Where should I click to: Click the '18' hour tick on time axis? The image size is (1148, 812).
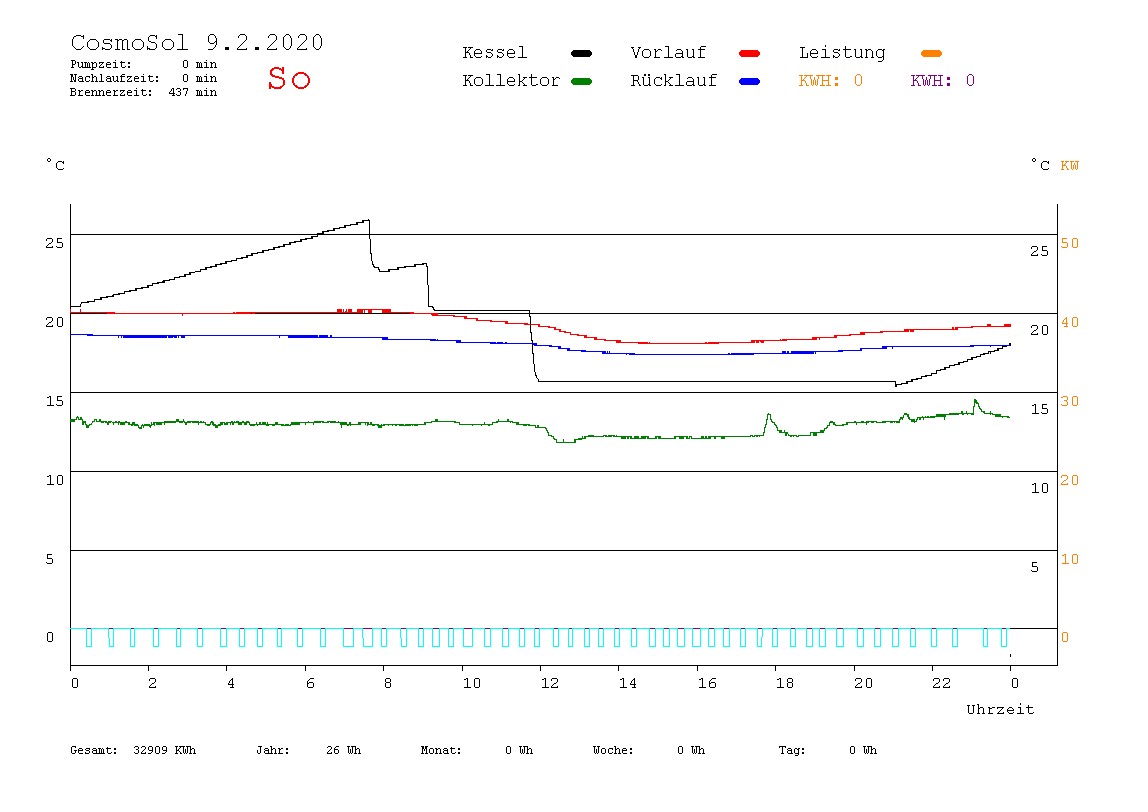(784, 683)
